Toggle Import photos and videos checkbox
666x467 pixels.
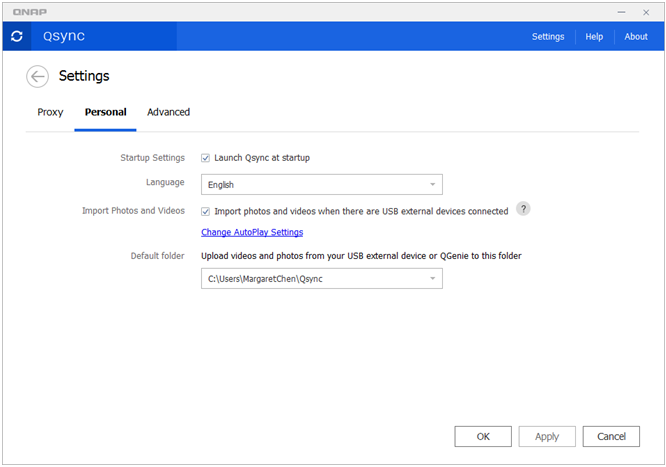pyautogui.click(x=206, y=212)
